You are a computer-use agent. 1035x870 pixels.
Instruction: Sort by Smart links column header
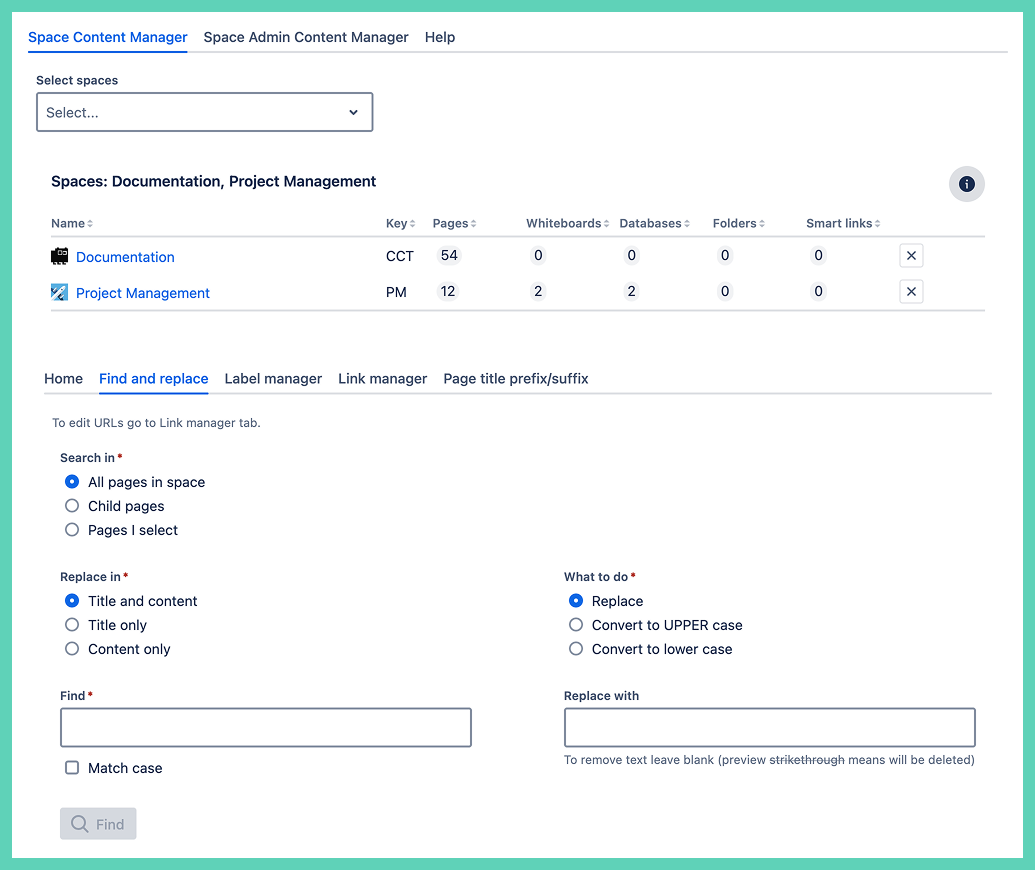tap(842, 224)
